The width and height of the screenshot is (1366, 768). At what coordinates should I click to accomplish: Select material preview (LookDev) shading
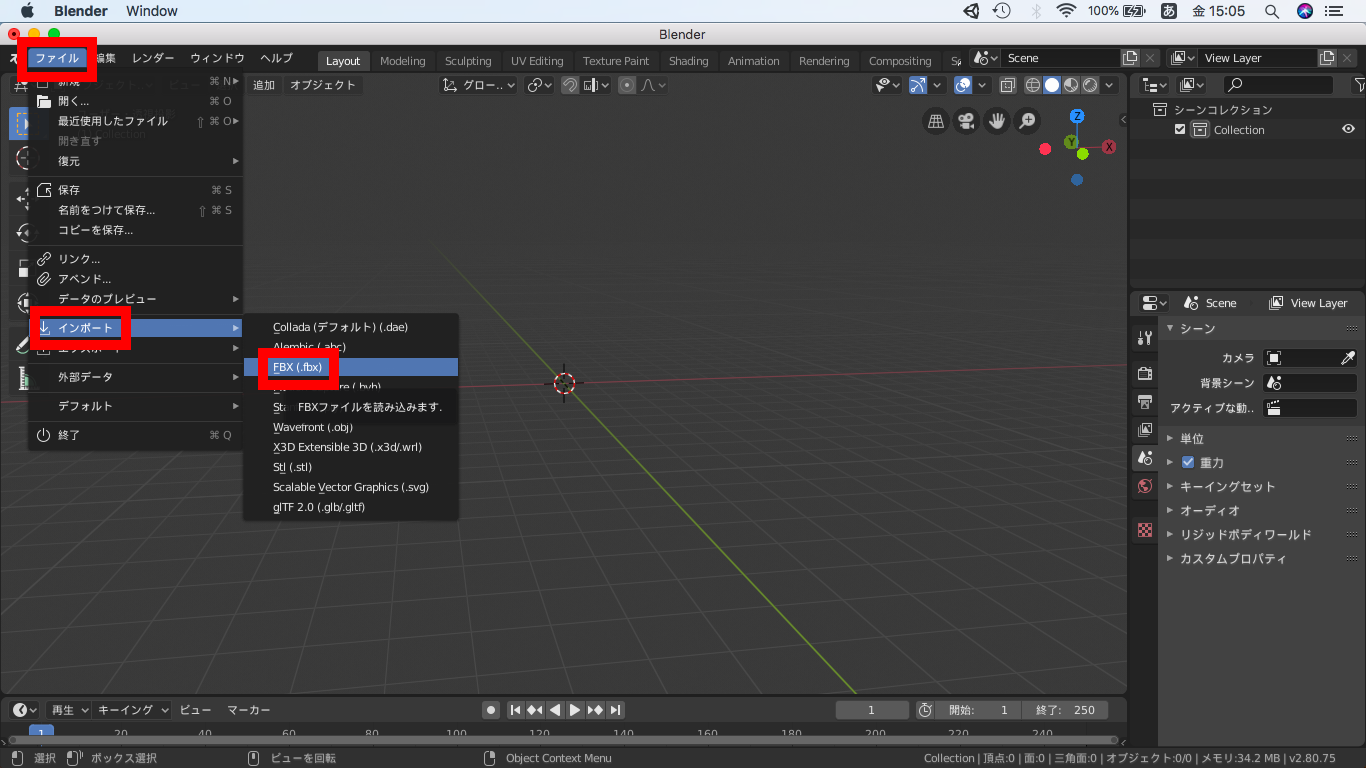1071,85
